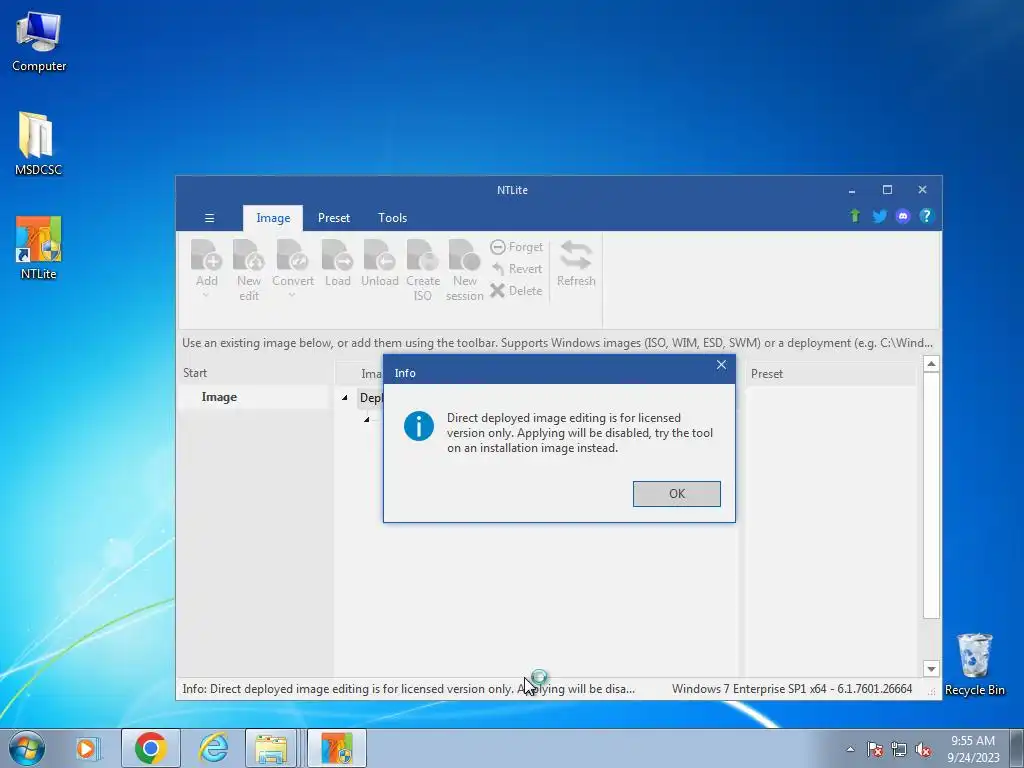
Task: Click OK in the Info dialog
Action: [x=677, y=494]
